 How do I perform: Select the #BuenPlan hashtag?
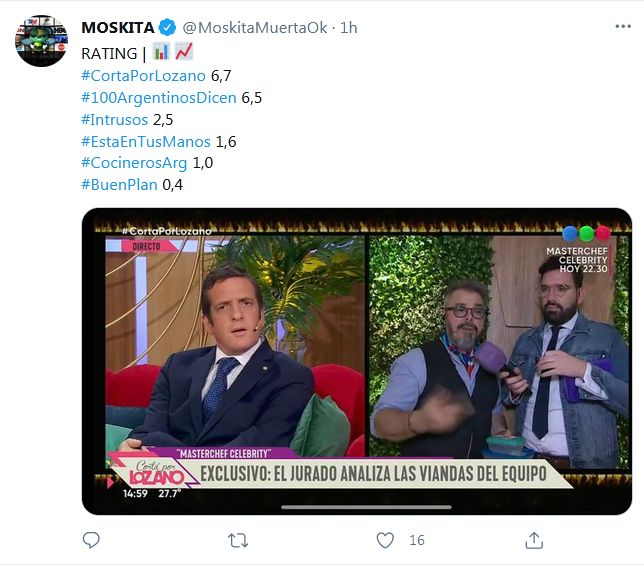(x=120, y=185)
